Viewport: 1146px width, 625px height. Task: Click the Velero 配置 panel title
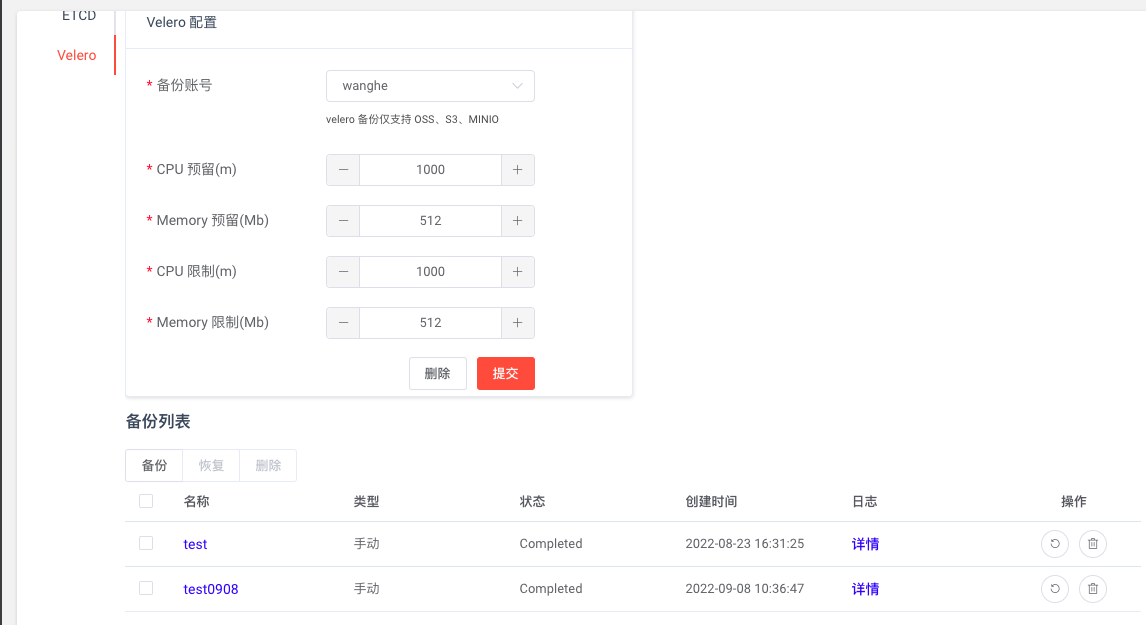pos(181,23)
